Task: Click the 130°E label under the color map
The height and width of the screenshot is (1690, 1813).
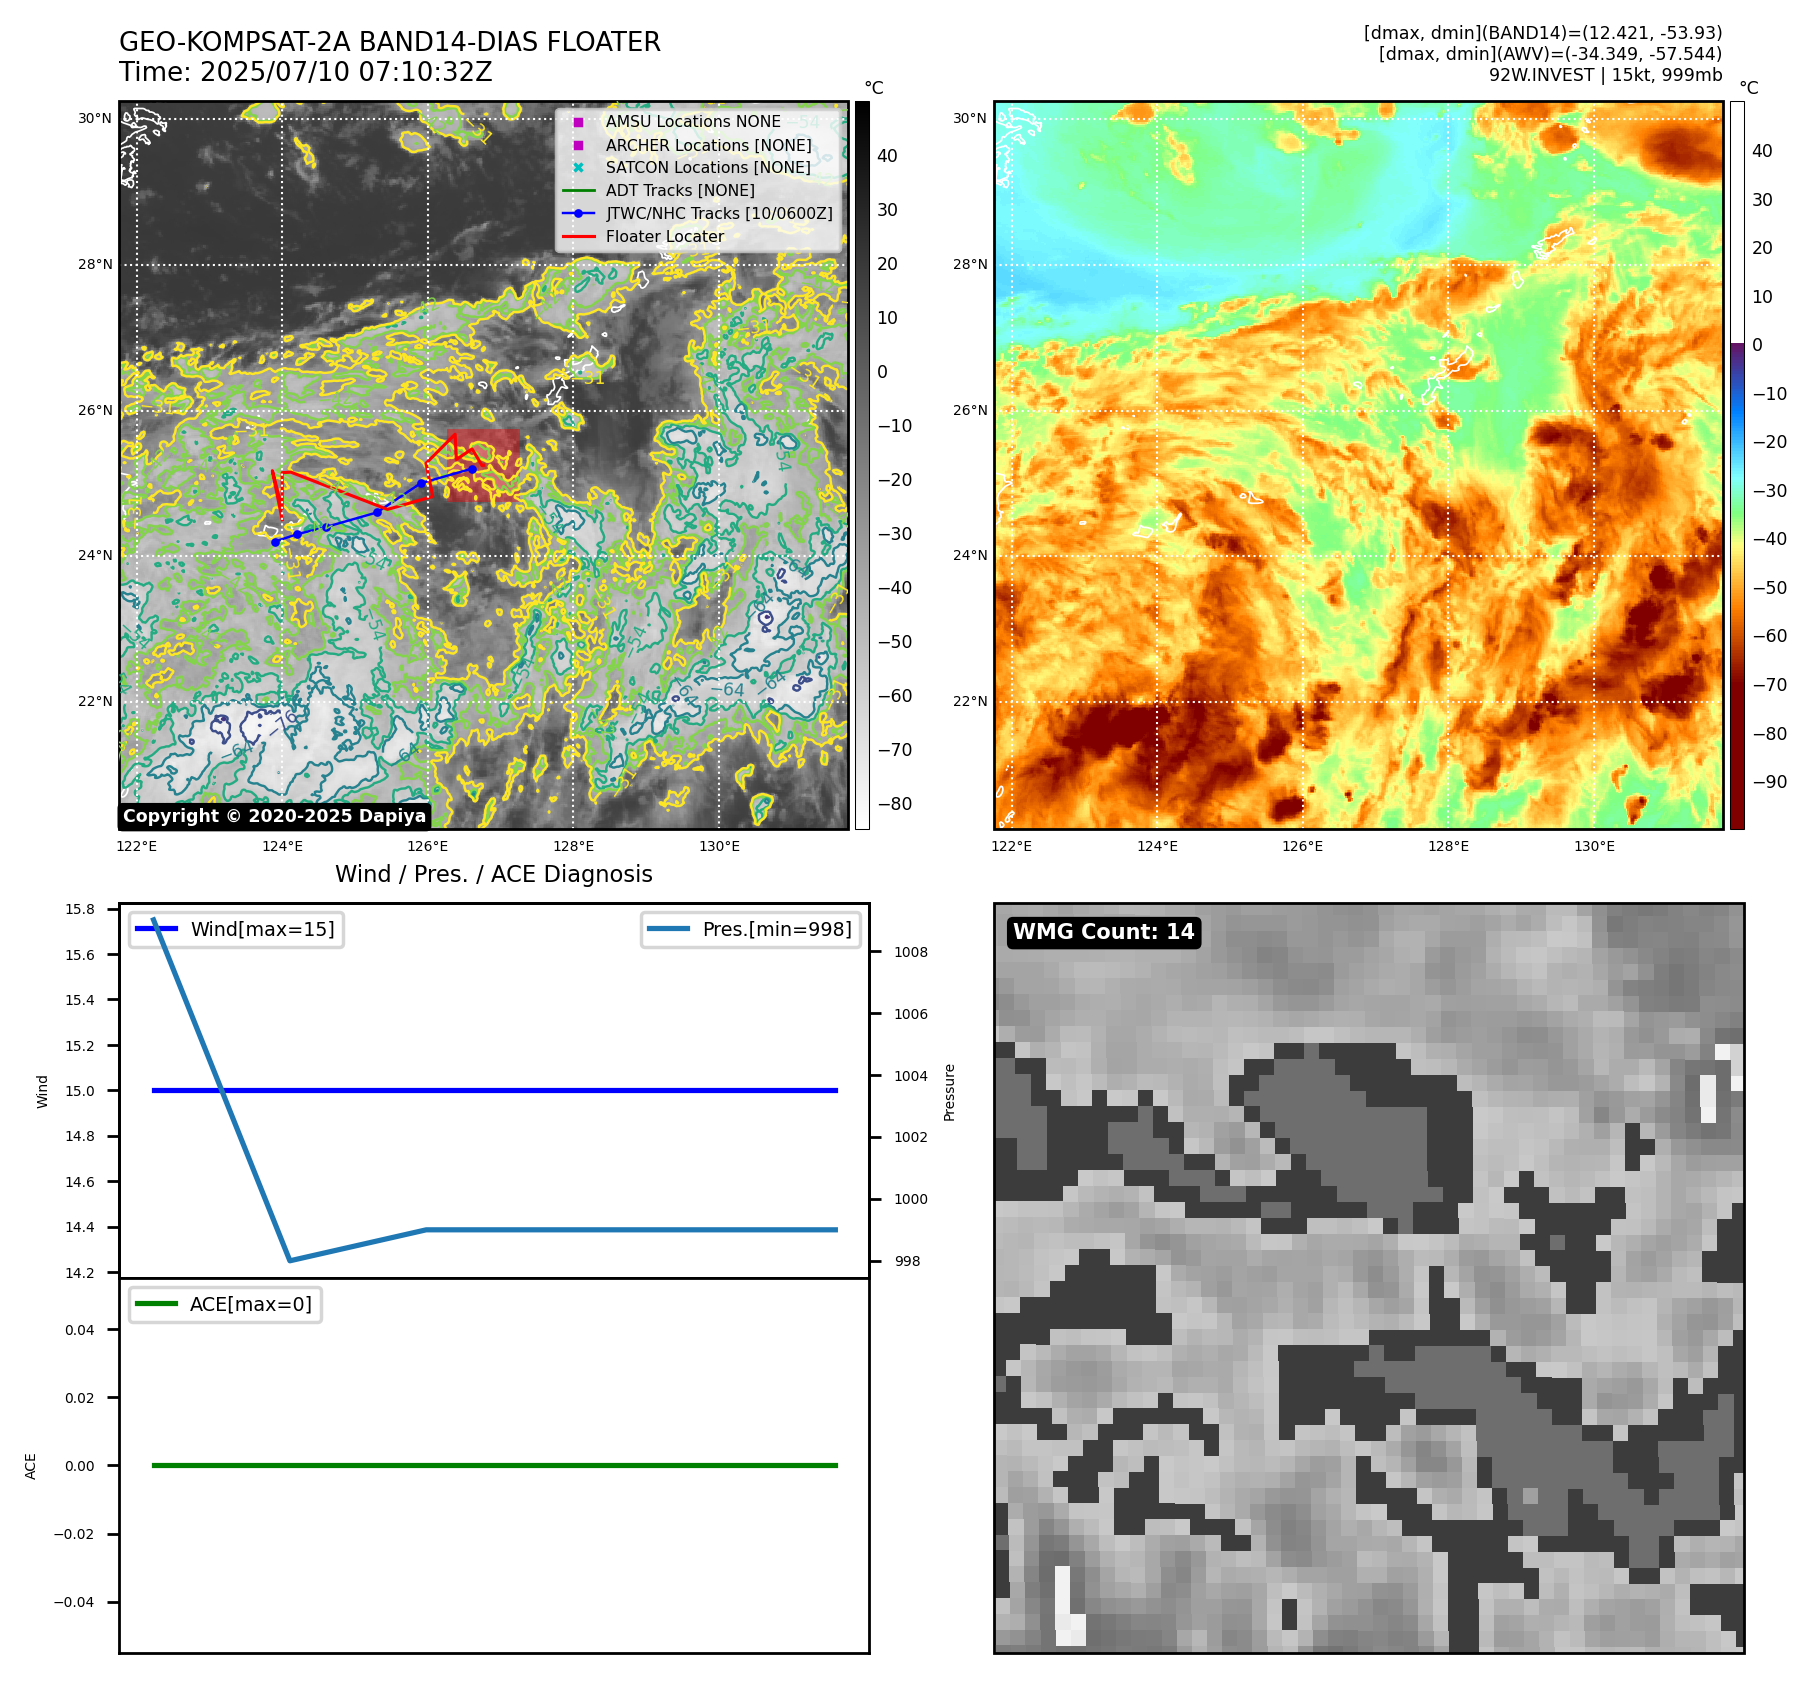Action: point(1594,846)
